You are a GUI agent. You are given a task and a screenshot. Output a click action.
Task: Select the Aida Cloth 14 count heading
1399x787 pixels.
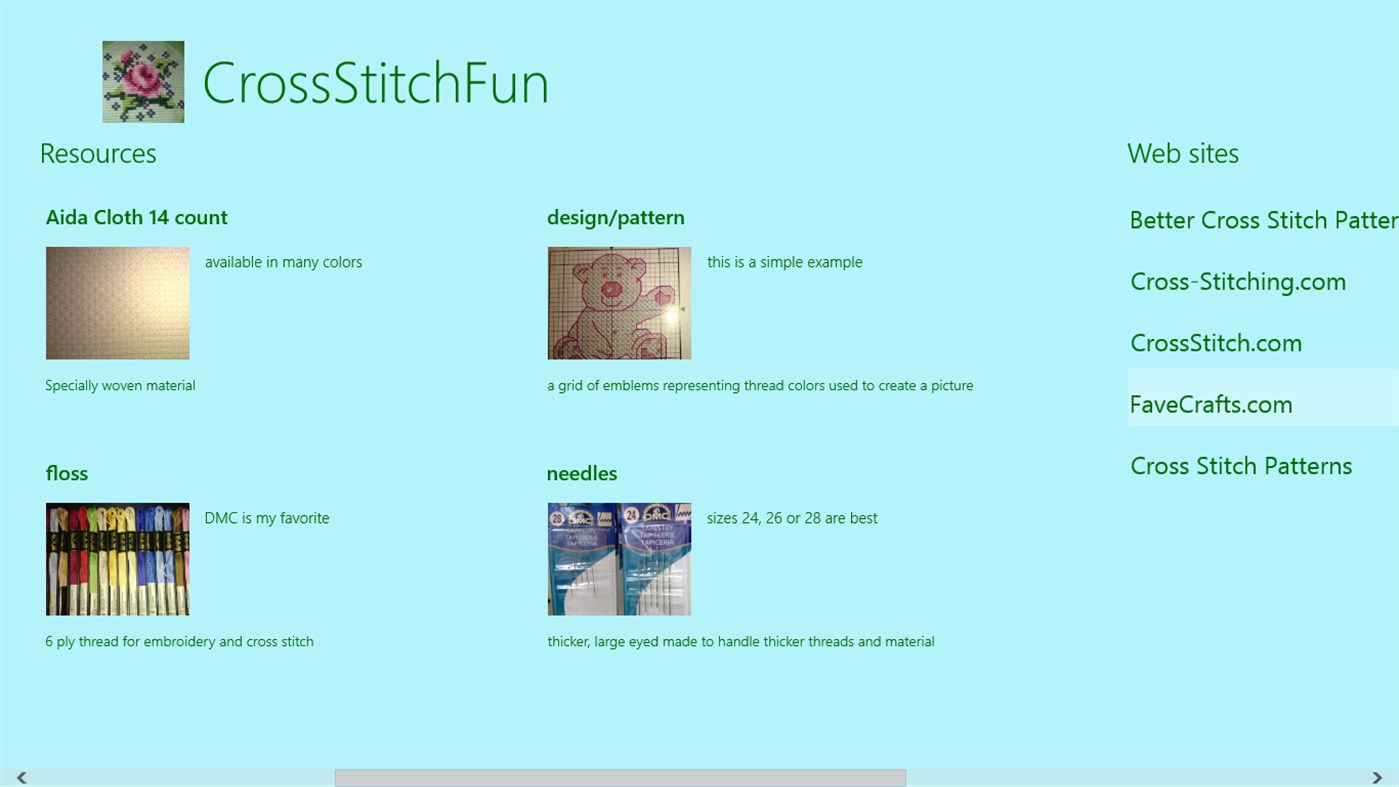coord(137,218)
